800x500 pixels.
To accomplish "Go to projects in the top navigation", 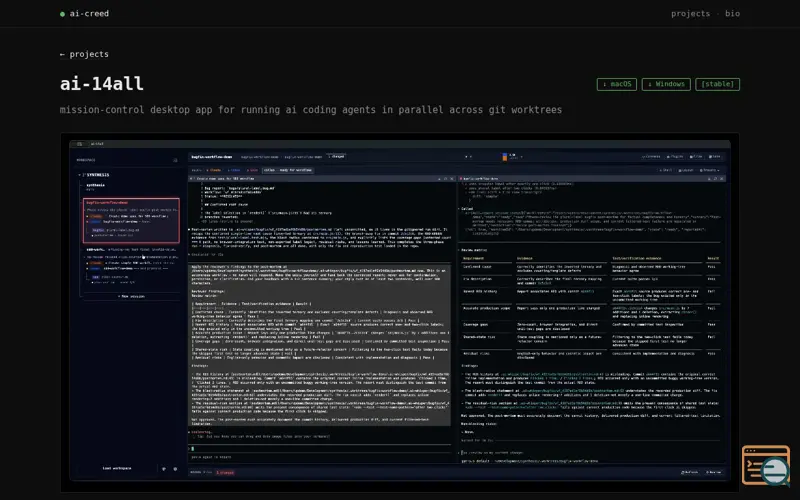I will coord(690,14).
